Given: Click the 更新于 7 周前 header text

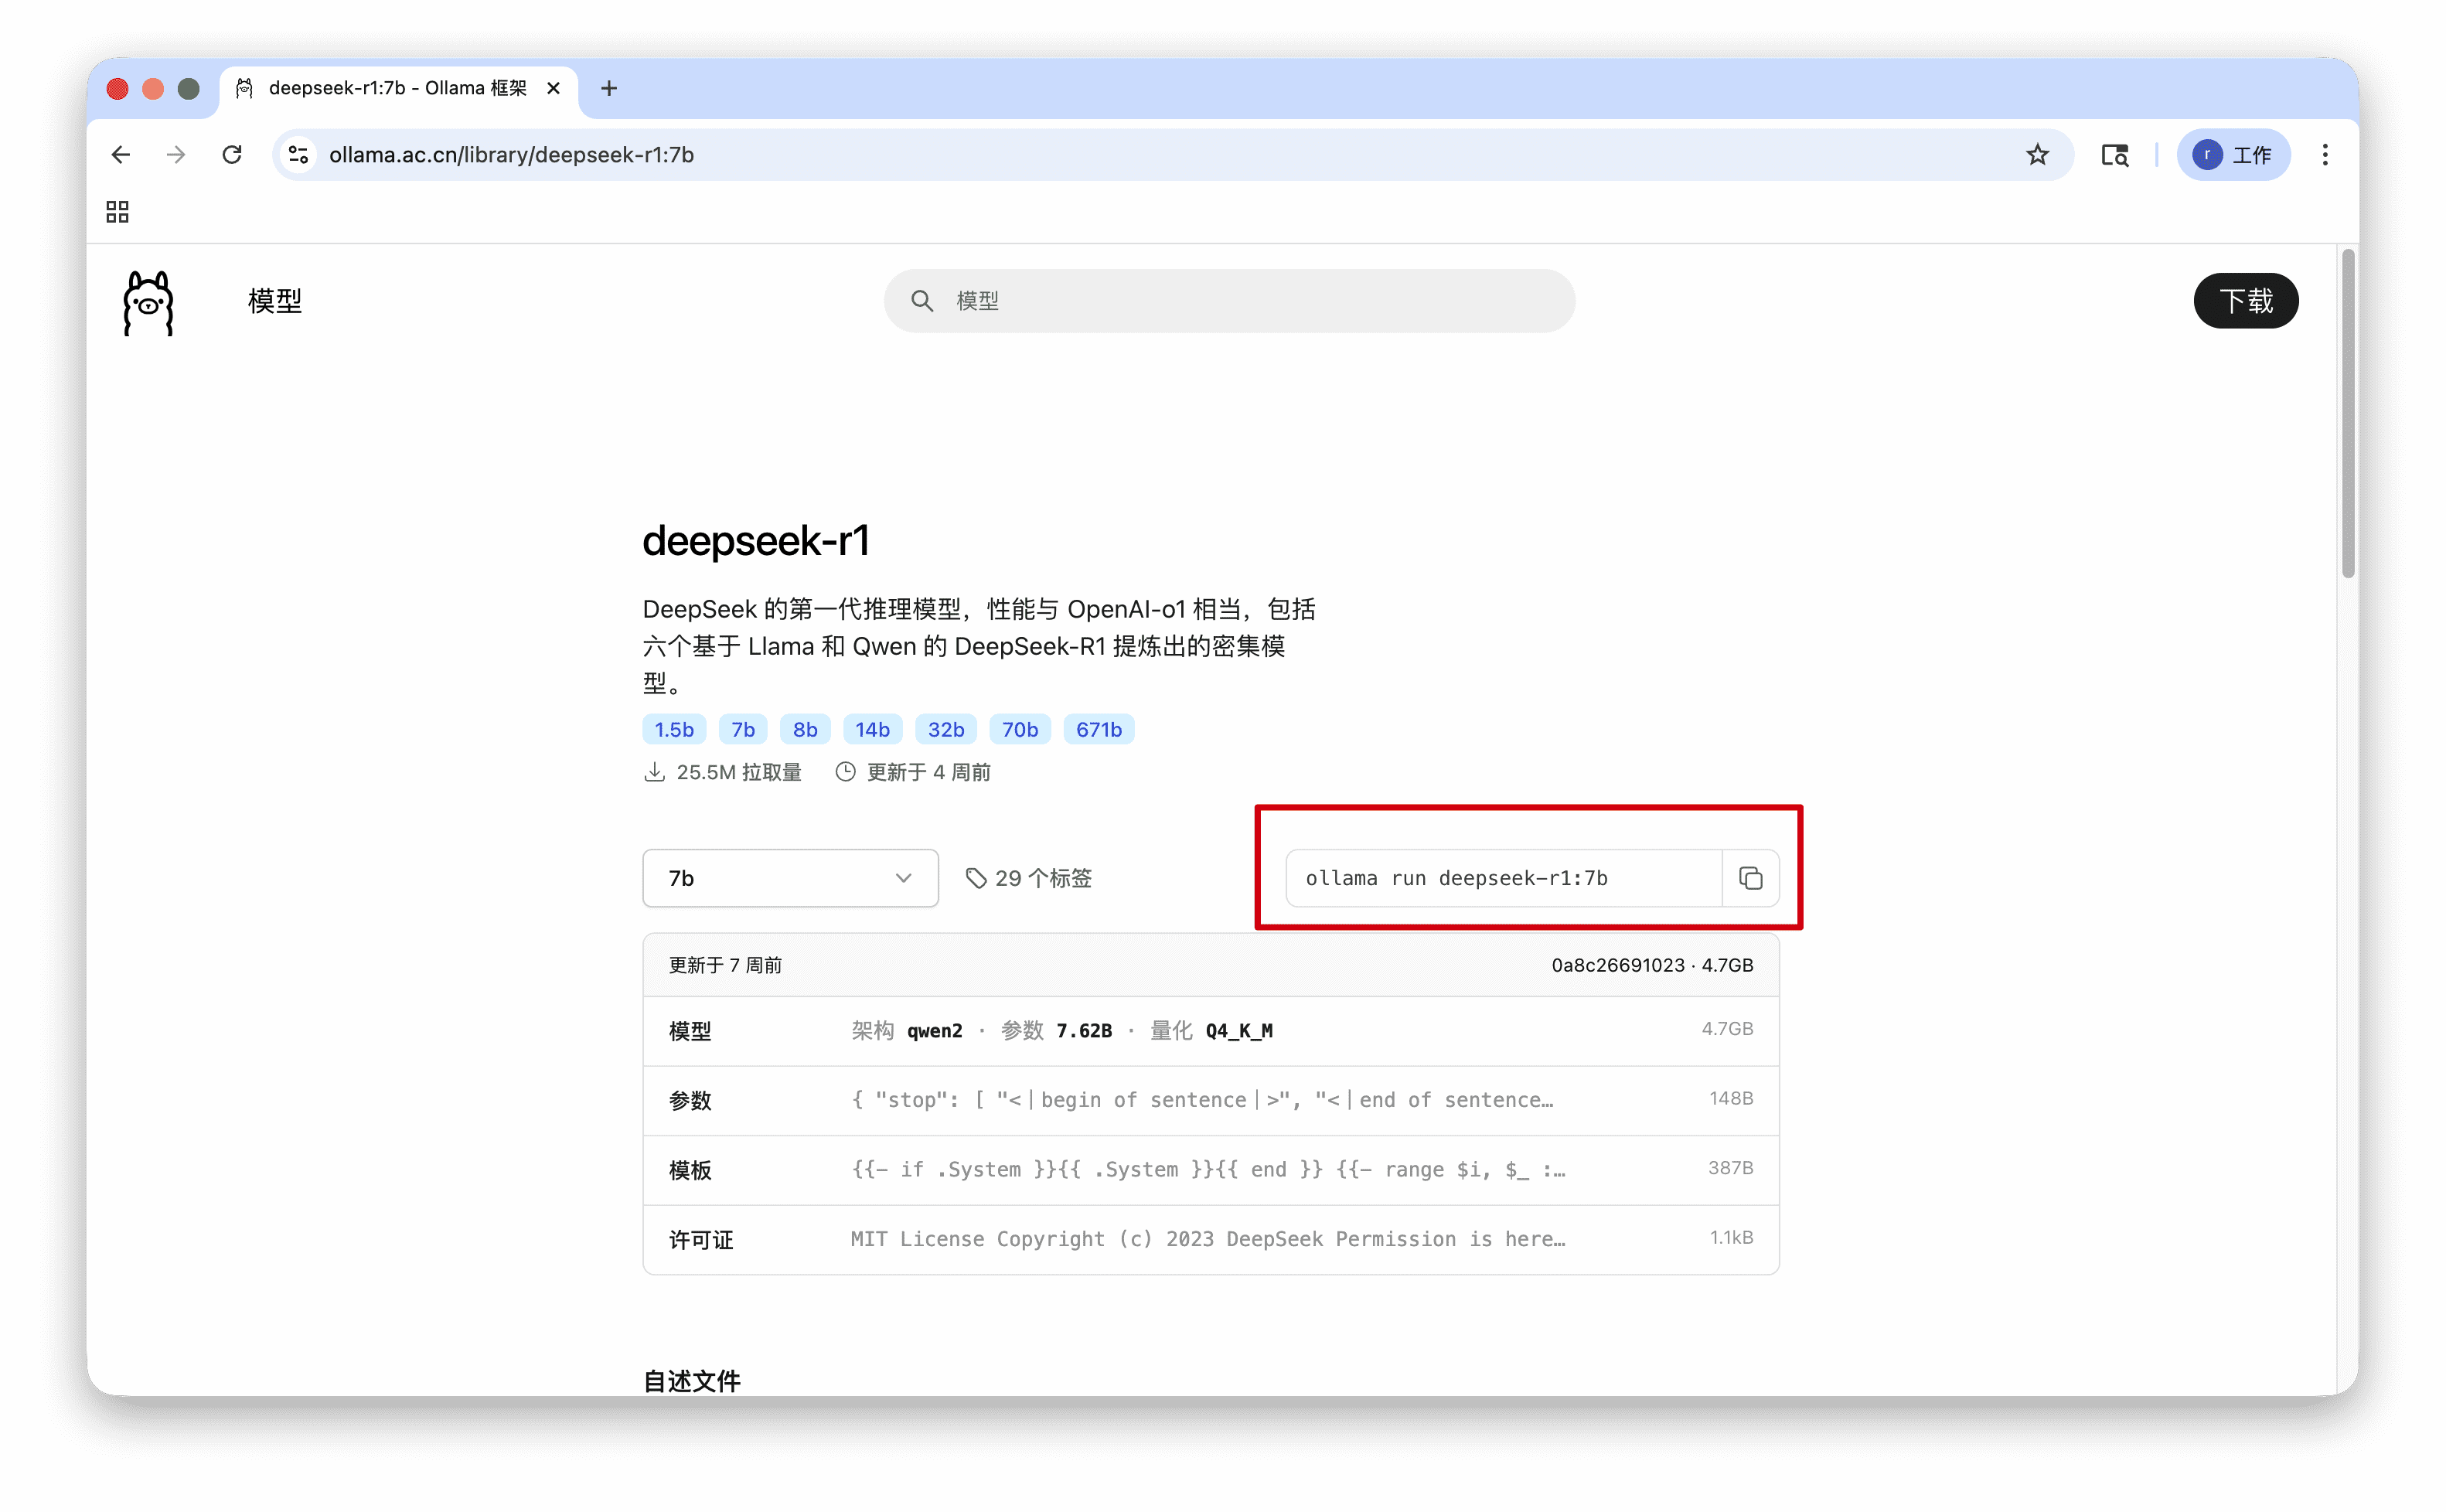Looking at the screenshot, I should [x=725, y=965].
